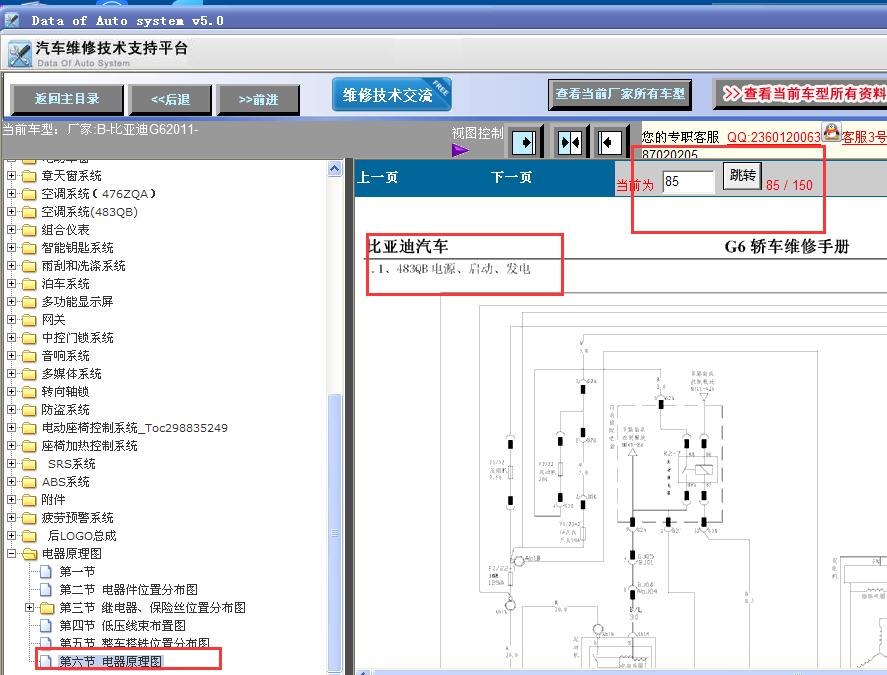Click the 跳转 jump button
Viewport: 887px width, 675px height.
pos(742,175)
